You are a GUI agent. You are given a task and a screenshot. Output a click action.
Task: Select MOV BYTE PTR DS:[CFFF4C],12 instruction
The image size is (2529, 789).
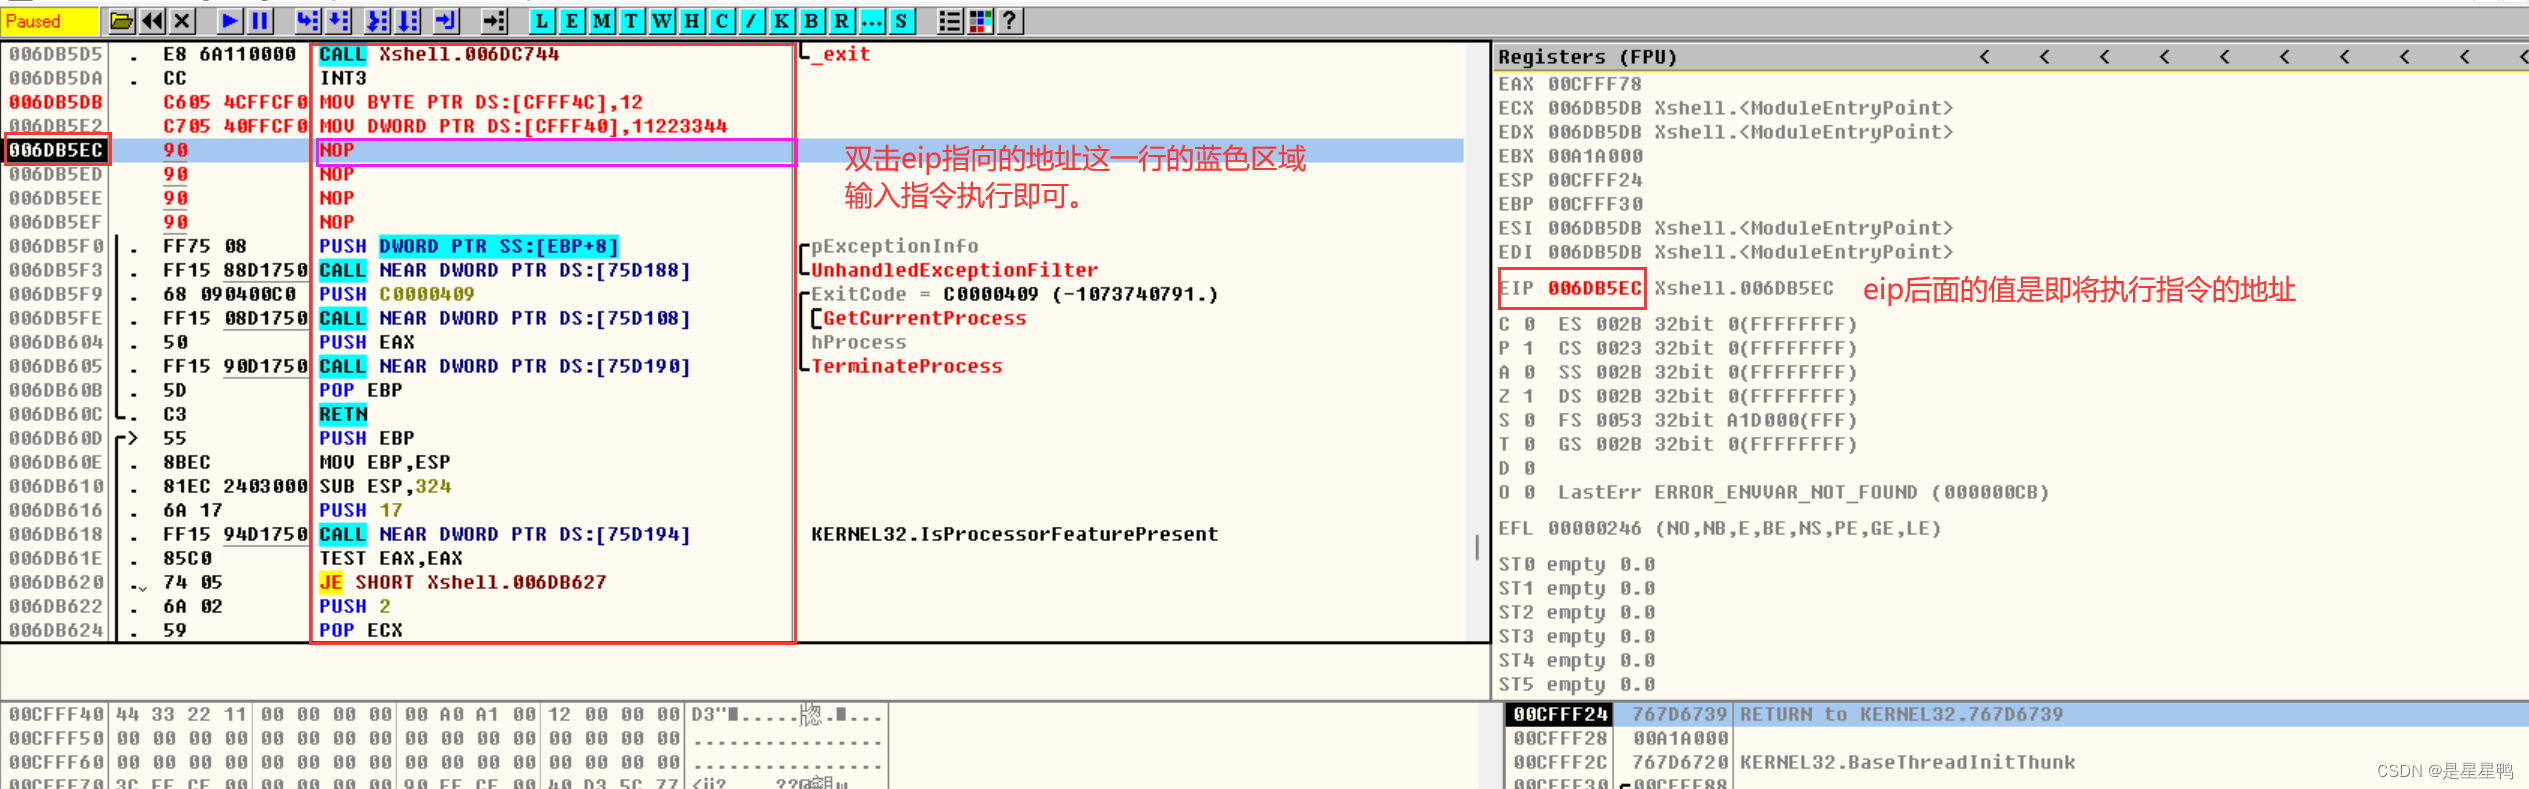point(481,102)
